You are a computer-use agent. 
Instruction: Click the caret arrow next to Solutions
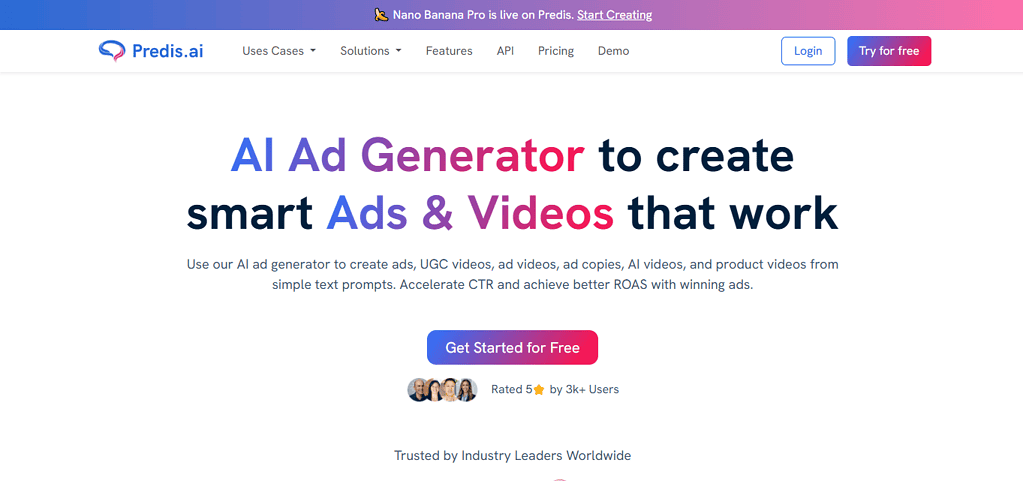click(x=398, y=51)
